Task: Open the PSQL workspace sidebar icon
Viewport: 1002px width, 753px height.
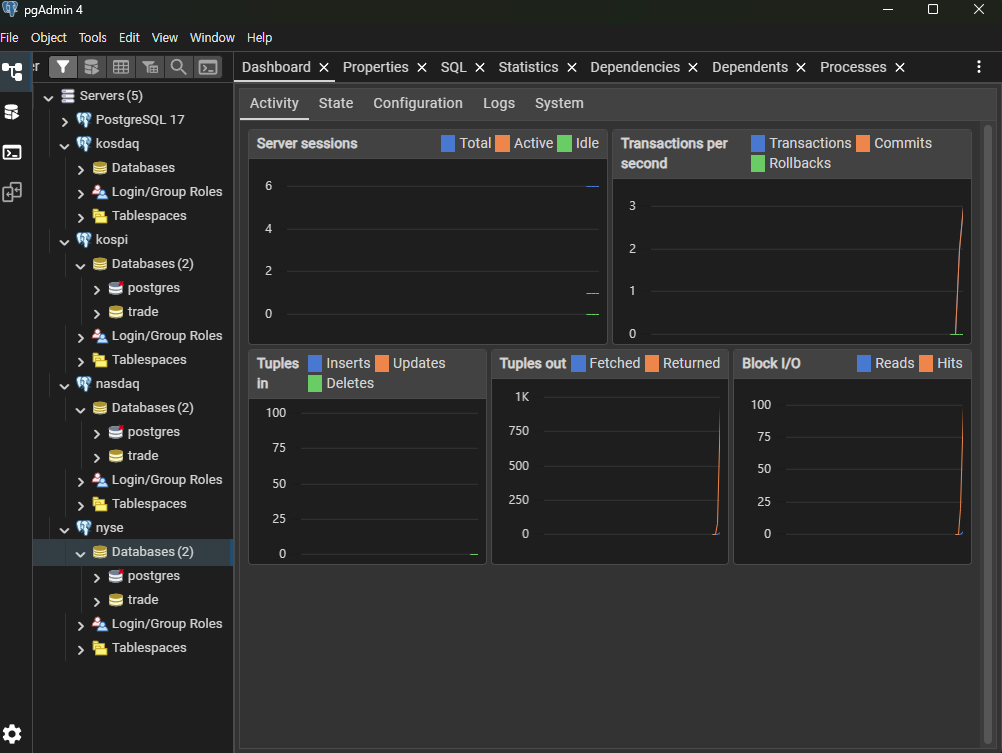Action: click(x=12, y=152)
